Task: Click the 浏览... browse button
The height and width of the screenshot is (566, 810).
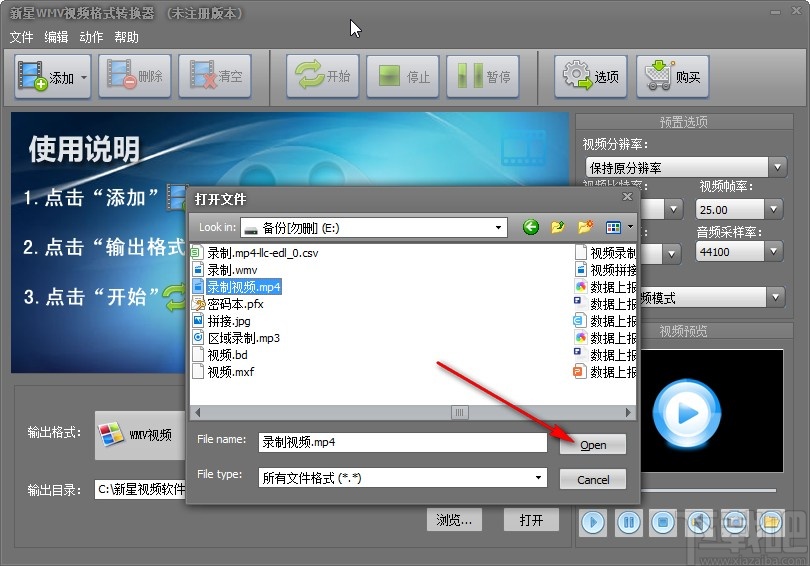Action: (x=454, y=520)
